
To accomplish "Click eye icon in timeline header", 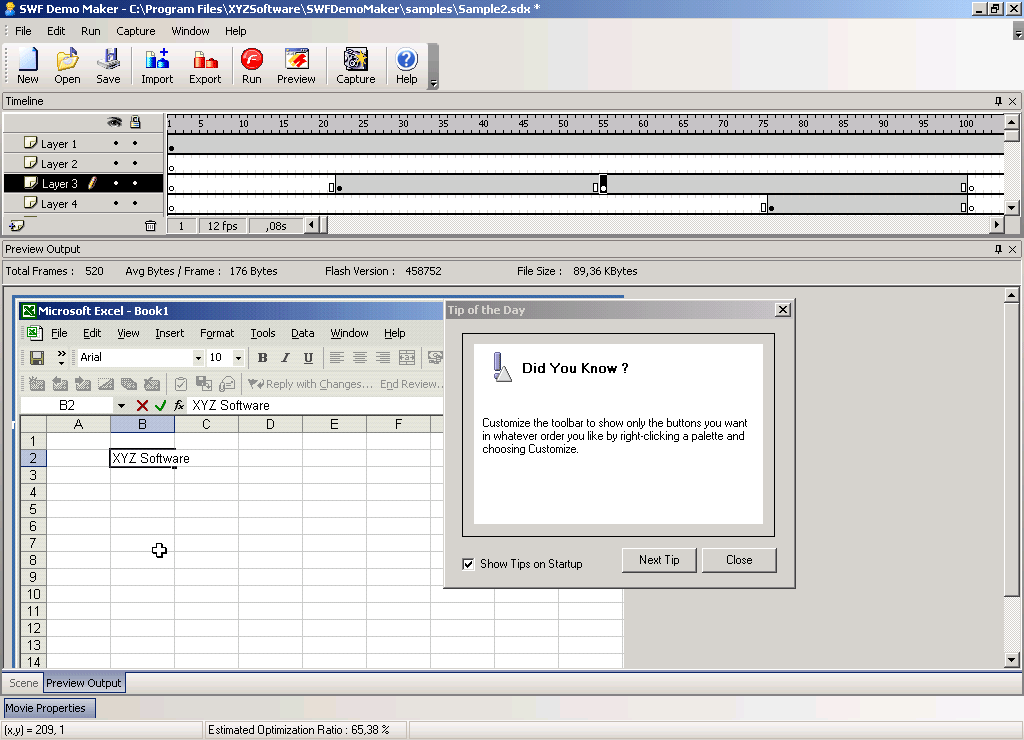I will (114, 122).
